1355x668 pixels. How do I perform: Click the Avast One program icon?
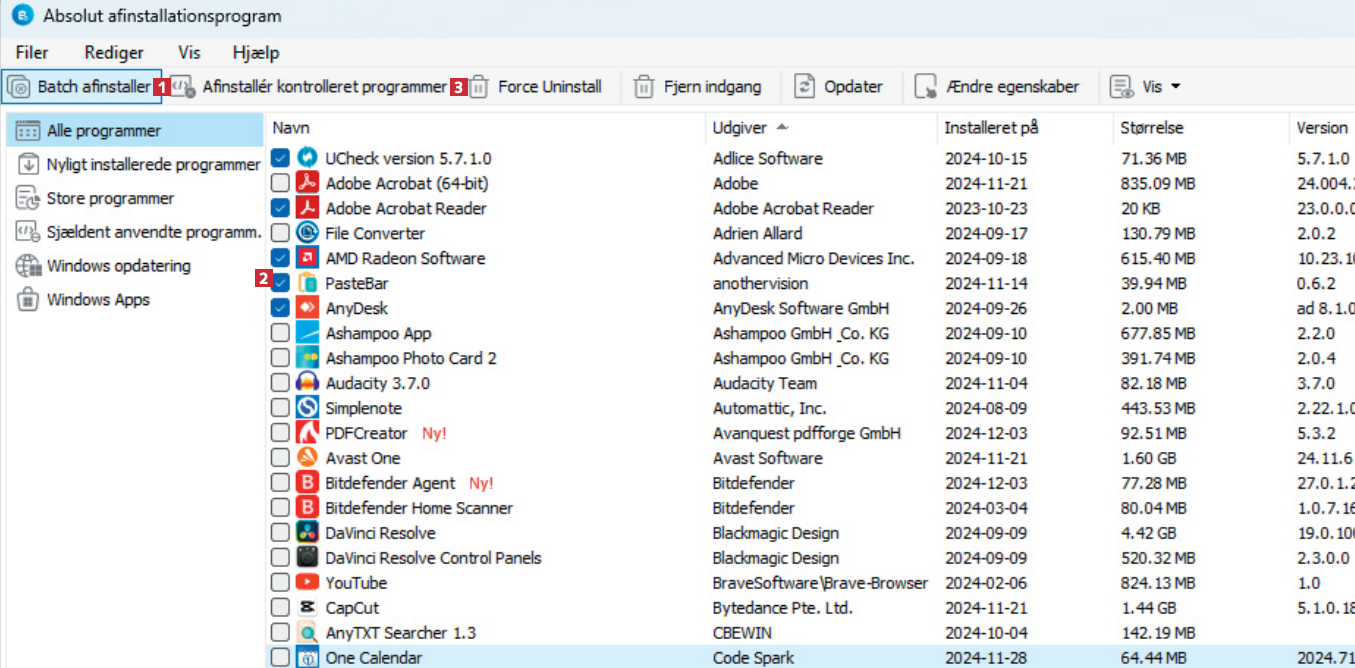click(x=308, y=458)
